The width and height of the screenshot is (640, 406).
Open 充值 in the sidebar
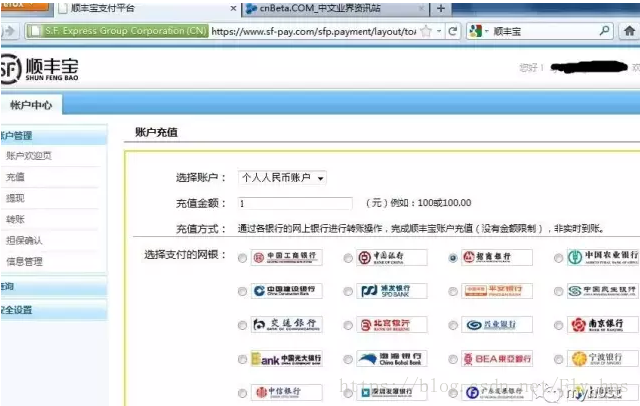[x=16, y=177]
